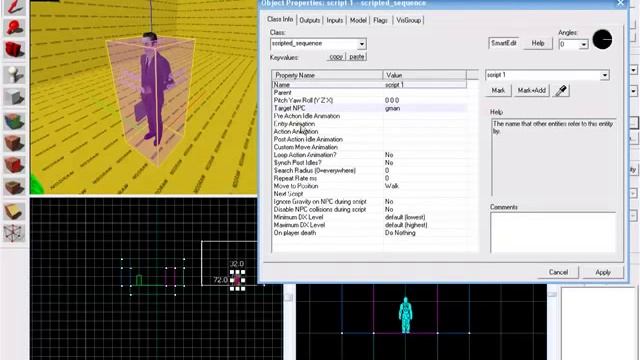Select the Parent property row
Screen dimensions: 640x360
[369, 93]
